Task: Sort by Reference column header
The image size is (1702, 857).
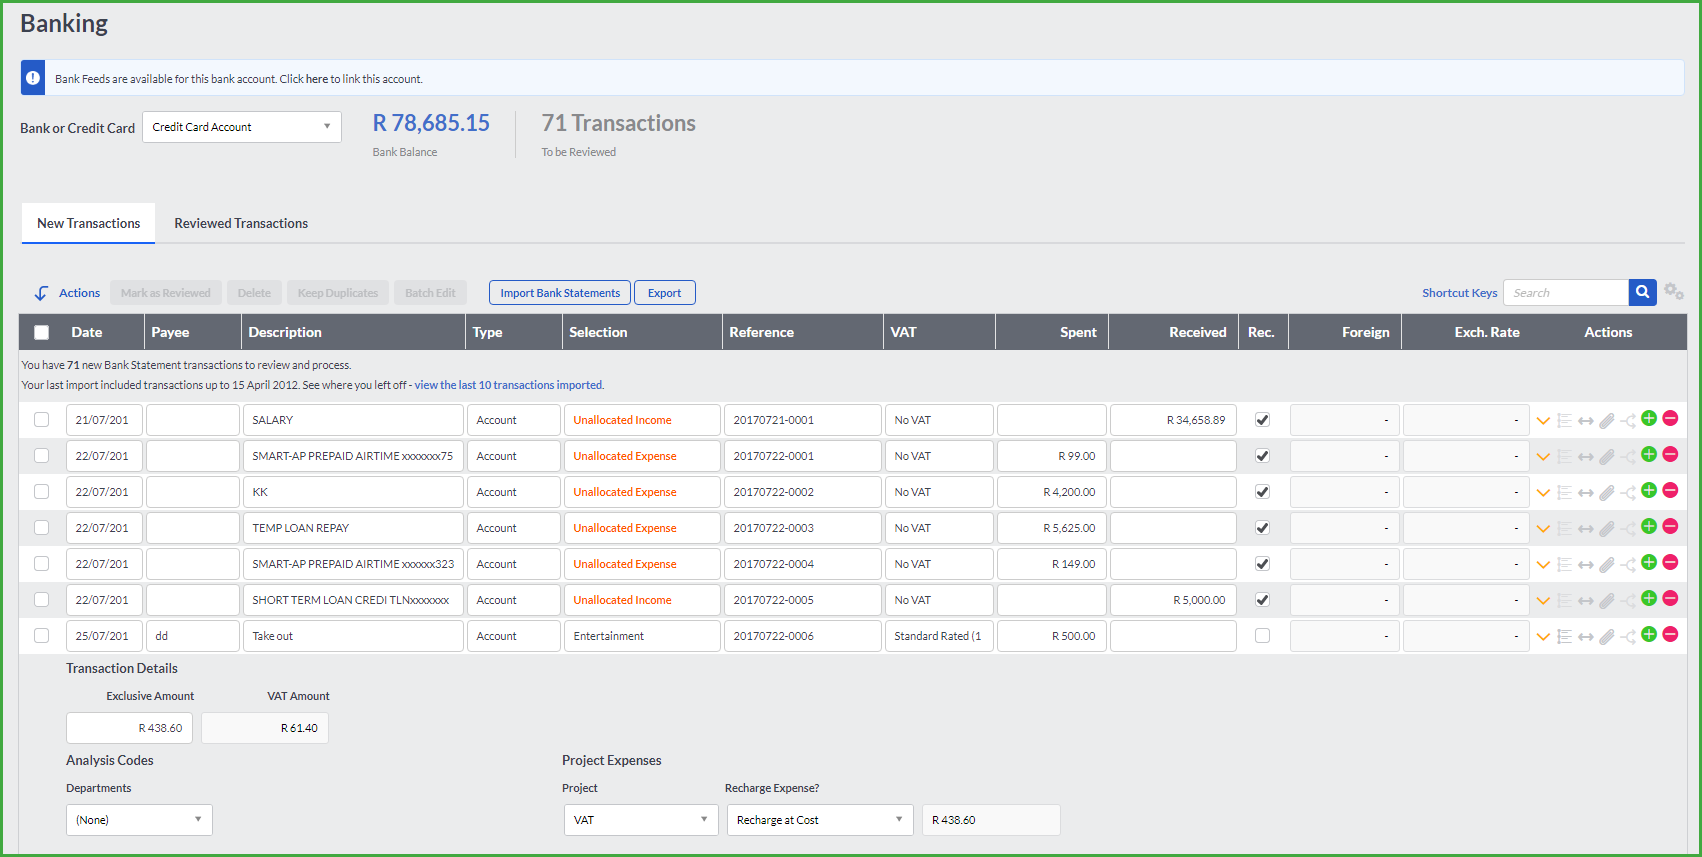Action: pos(761,332)
